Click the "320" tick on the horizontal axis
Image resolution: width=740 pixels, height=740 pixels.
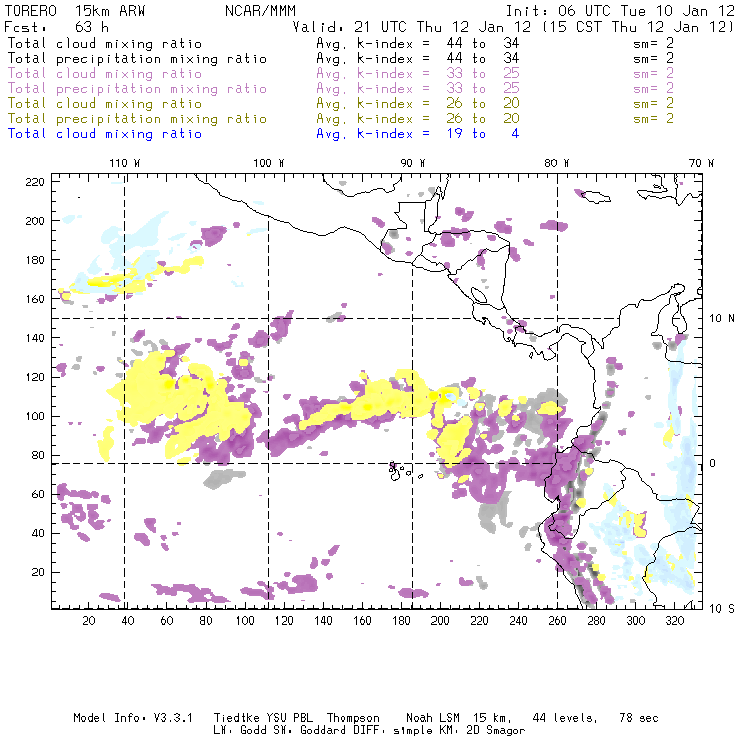click(x=674, y=621)
